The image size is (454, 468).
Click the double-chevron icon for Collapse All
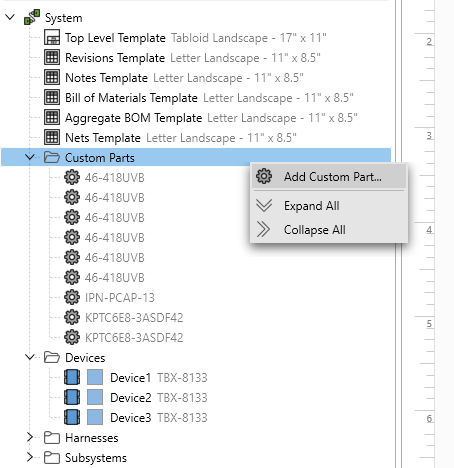point(263,229)
